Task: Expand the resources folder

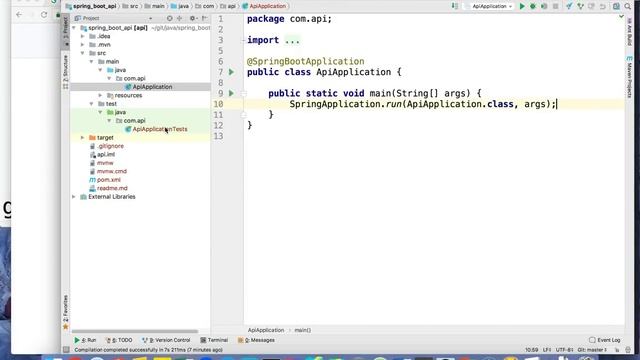Action: [x=100, y=96]
